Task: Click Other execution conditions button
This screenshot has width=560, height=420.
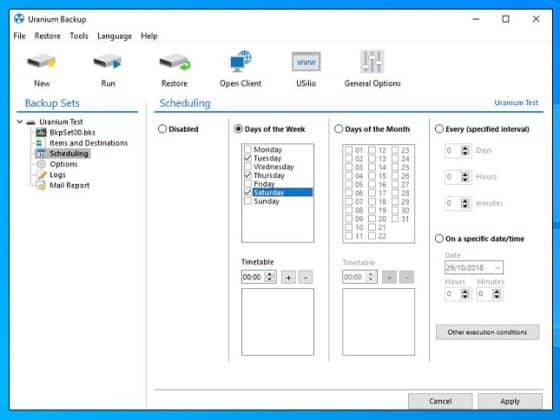Action: 487,332
